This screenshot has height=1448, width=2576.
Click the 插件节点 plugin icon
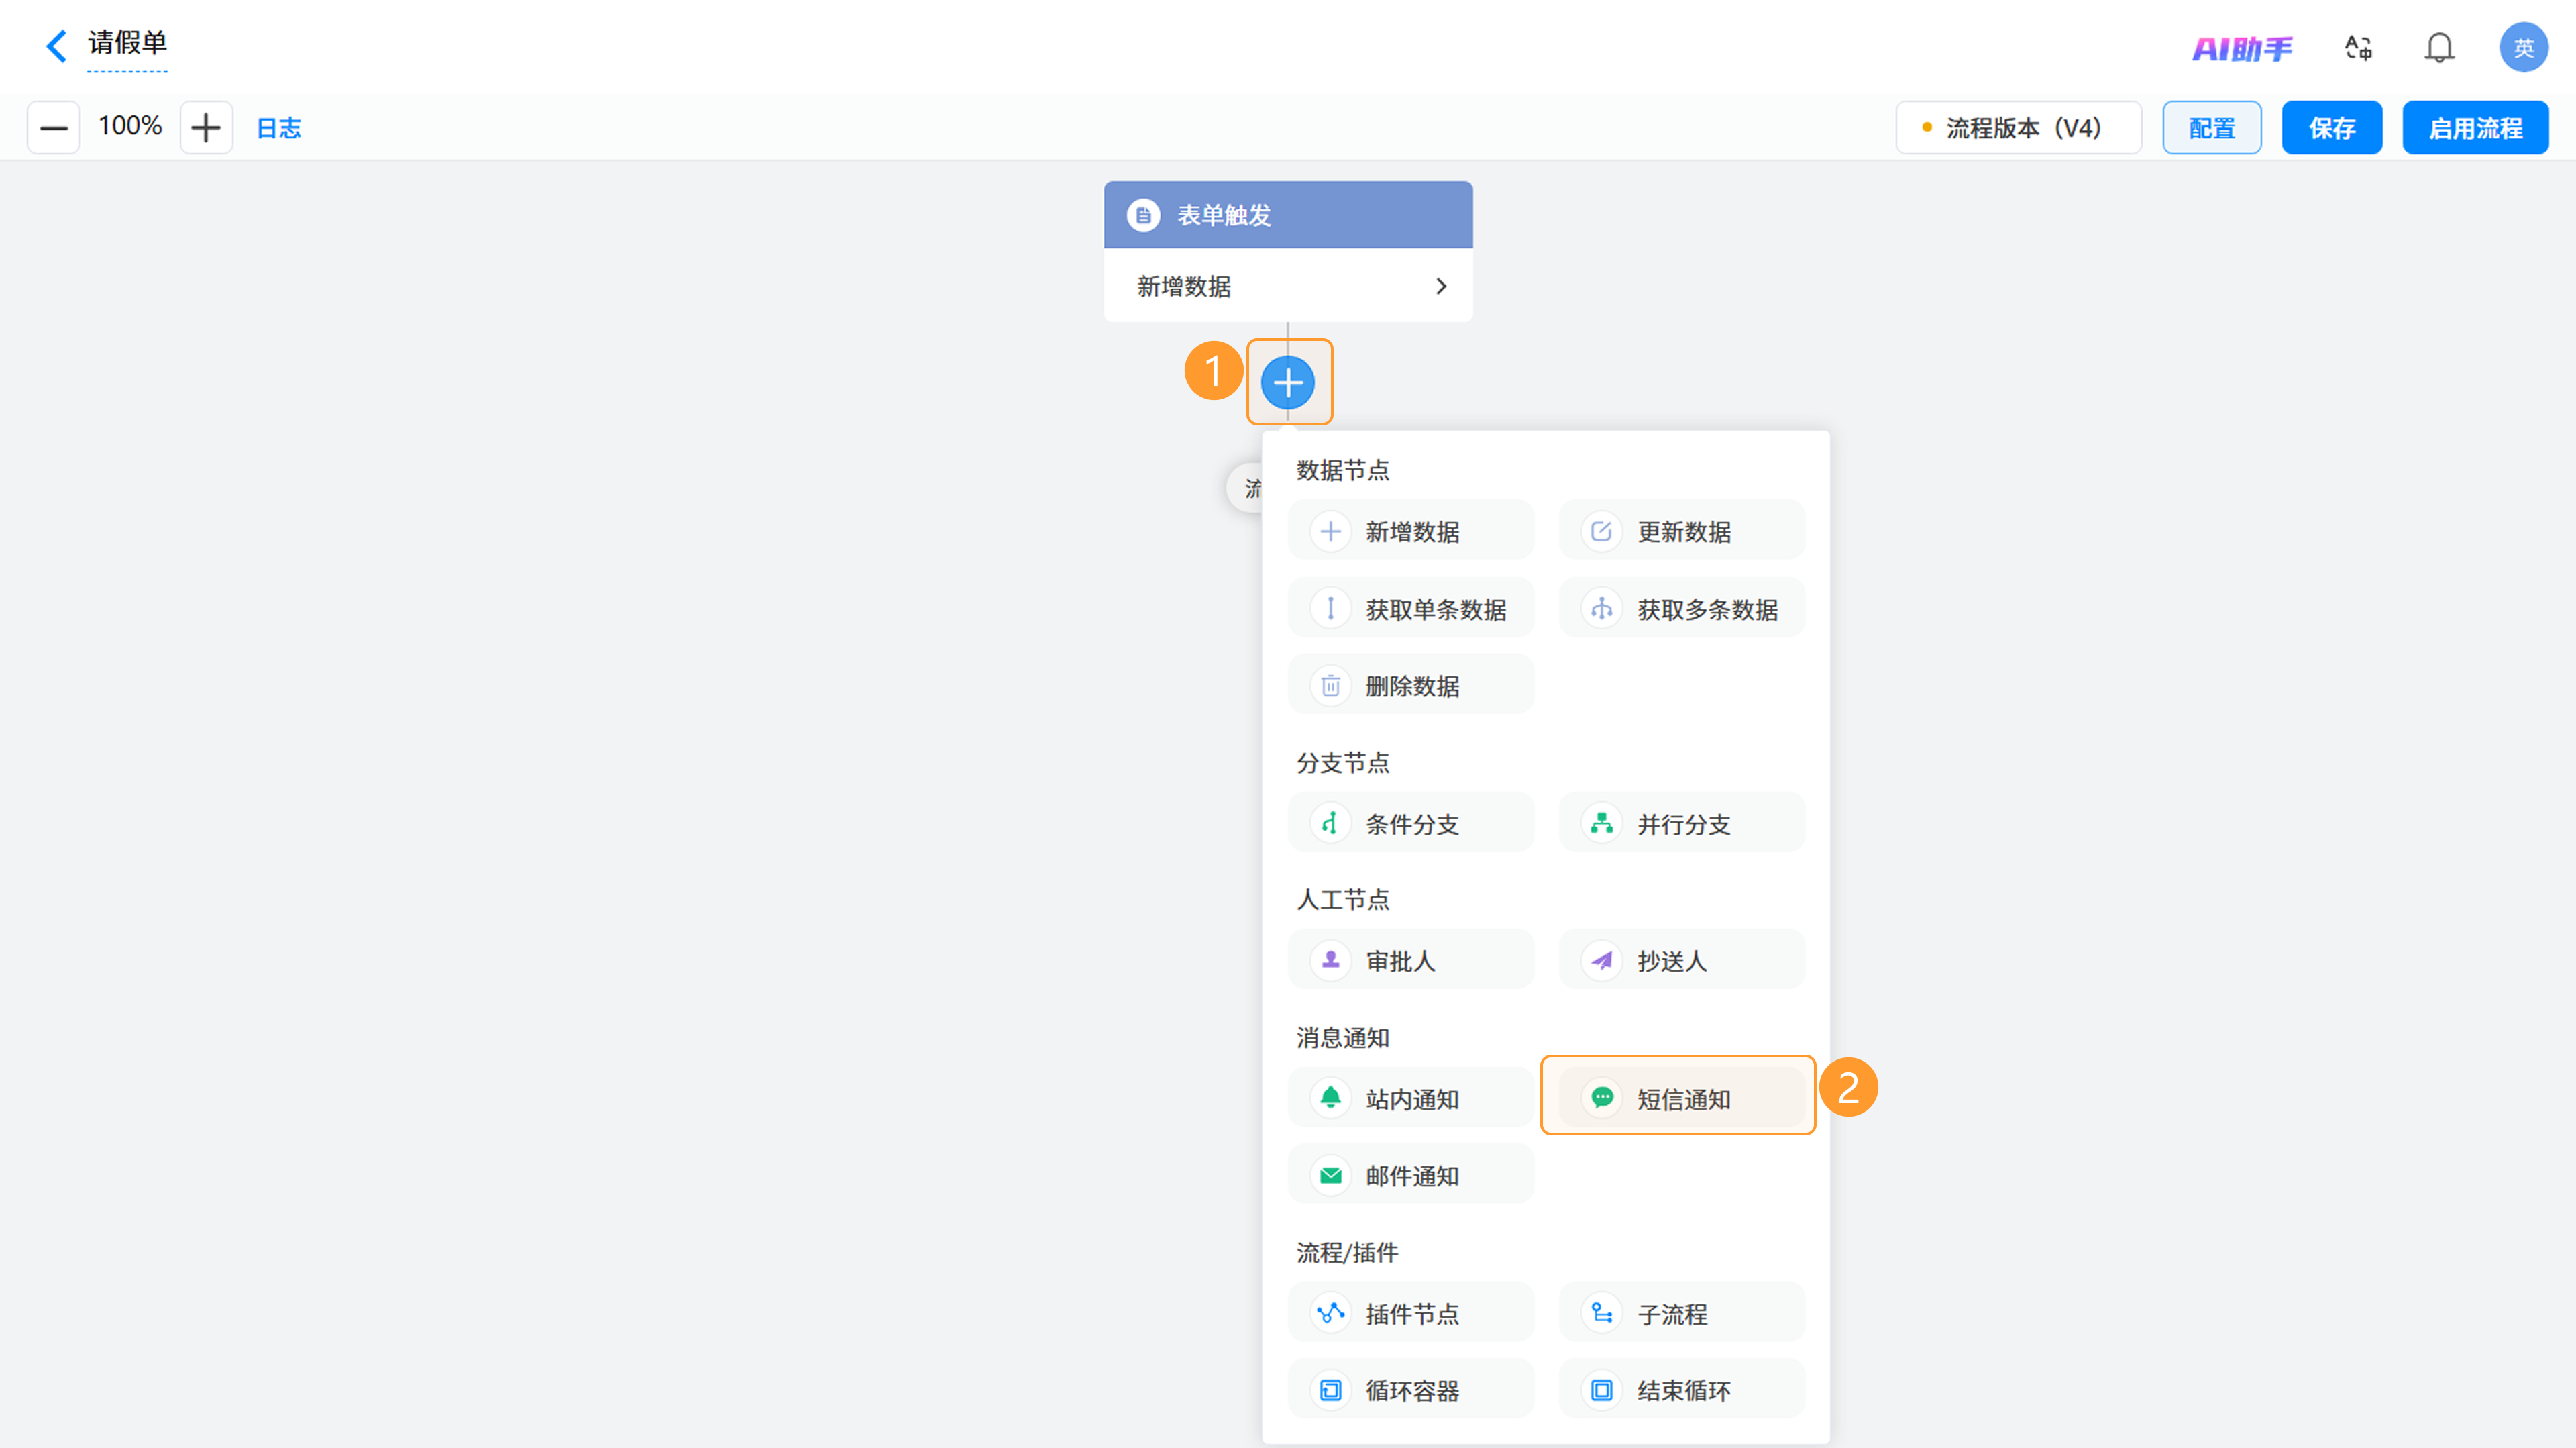tap(1330, 1313)
